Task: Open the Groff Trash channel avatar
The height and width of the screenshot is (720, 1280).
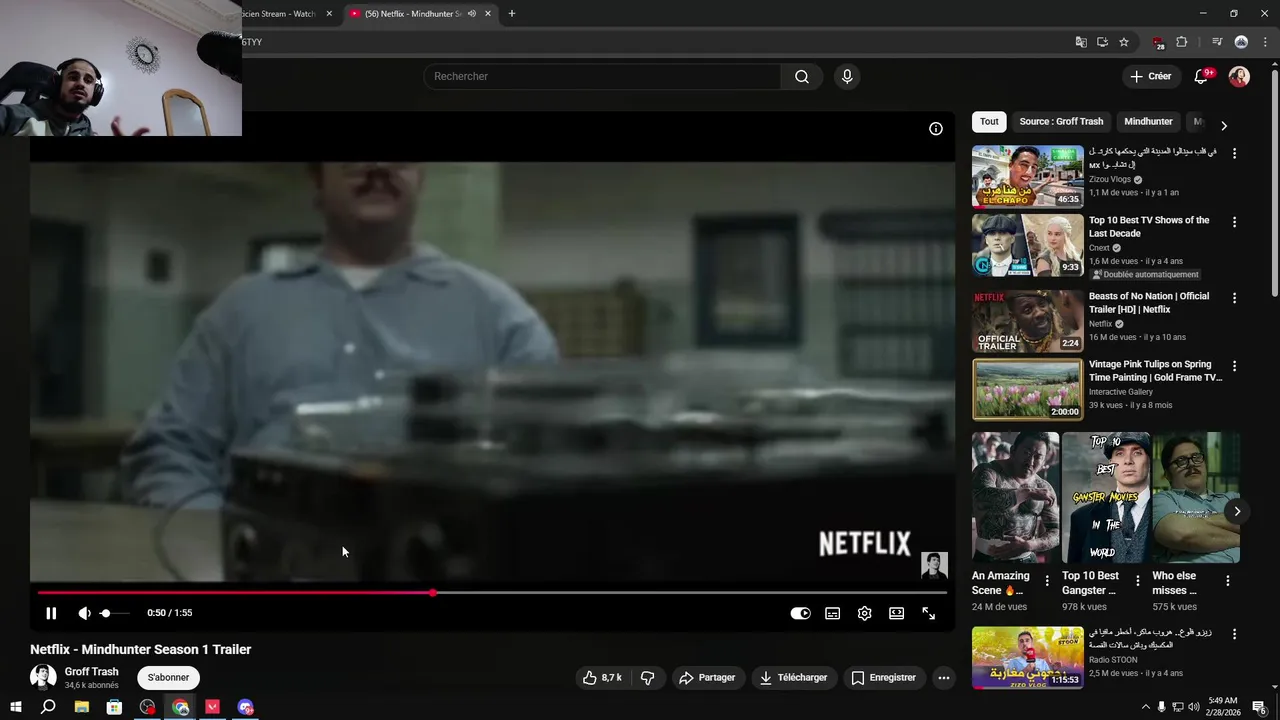Action: [43, 677]
